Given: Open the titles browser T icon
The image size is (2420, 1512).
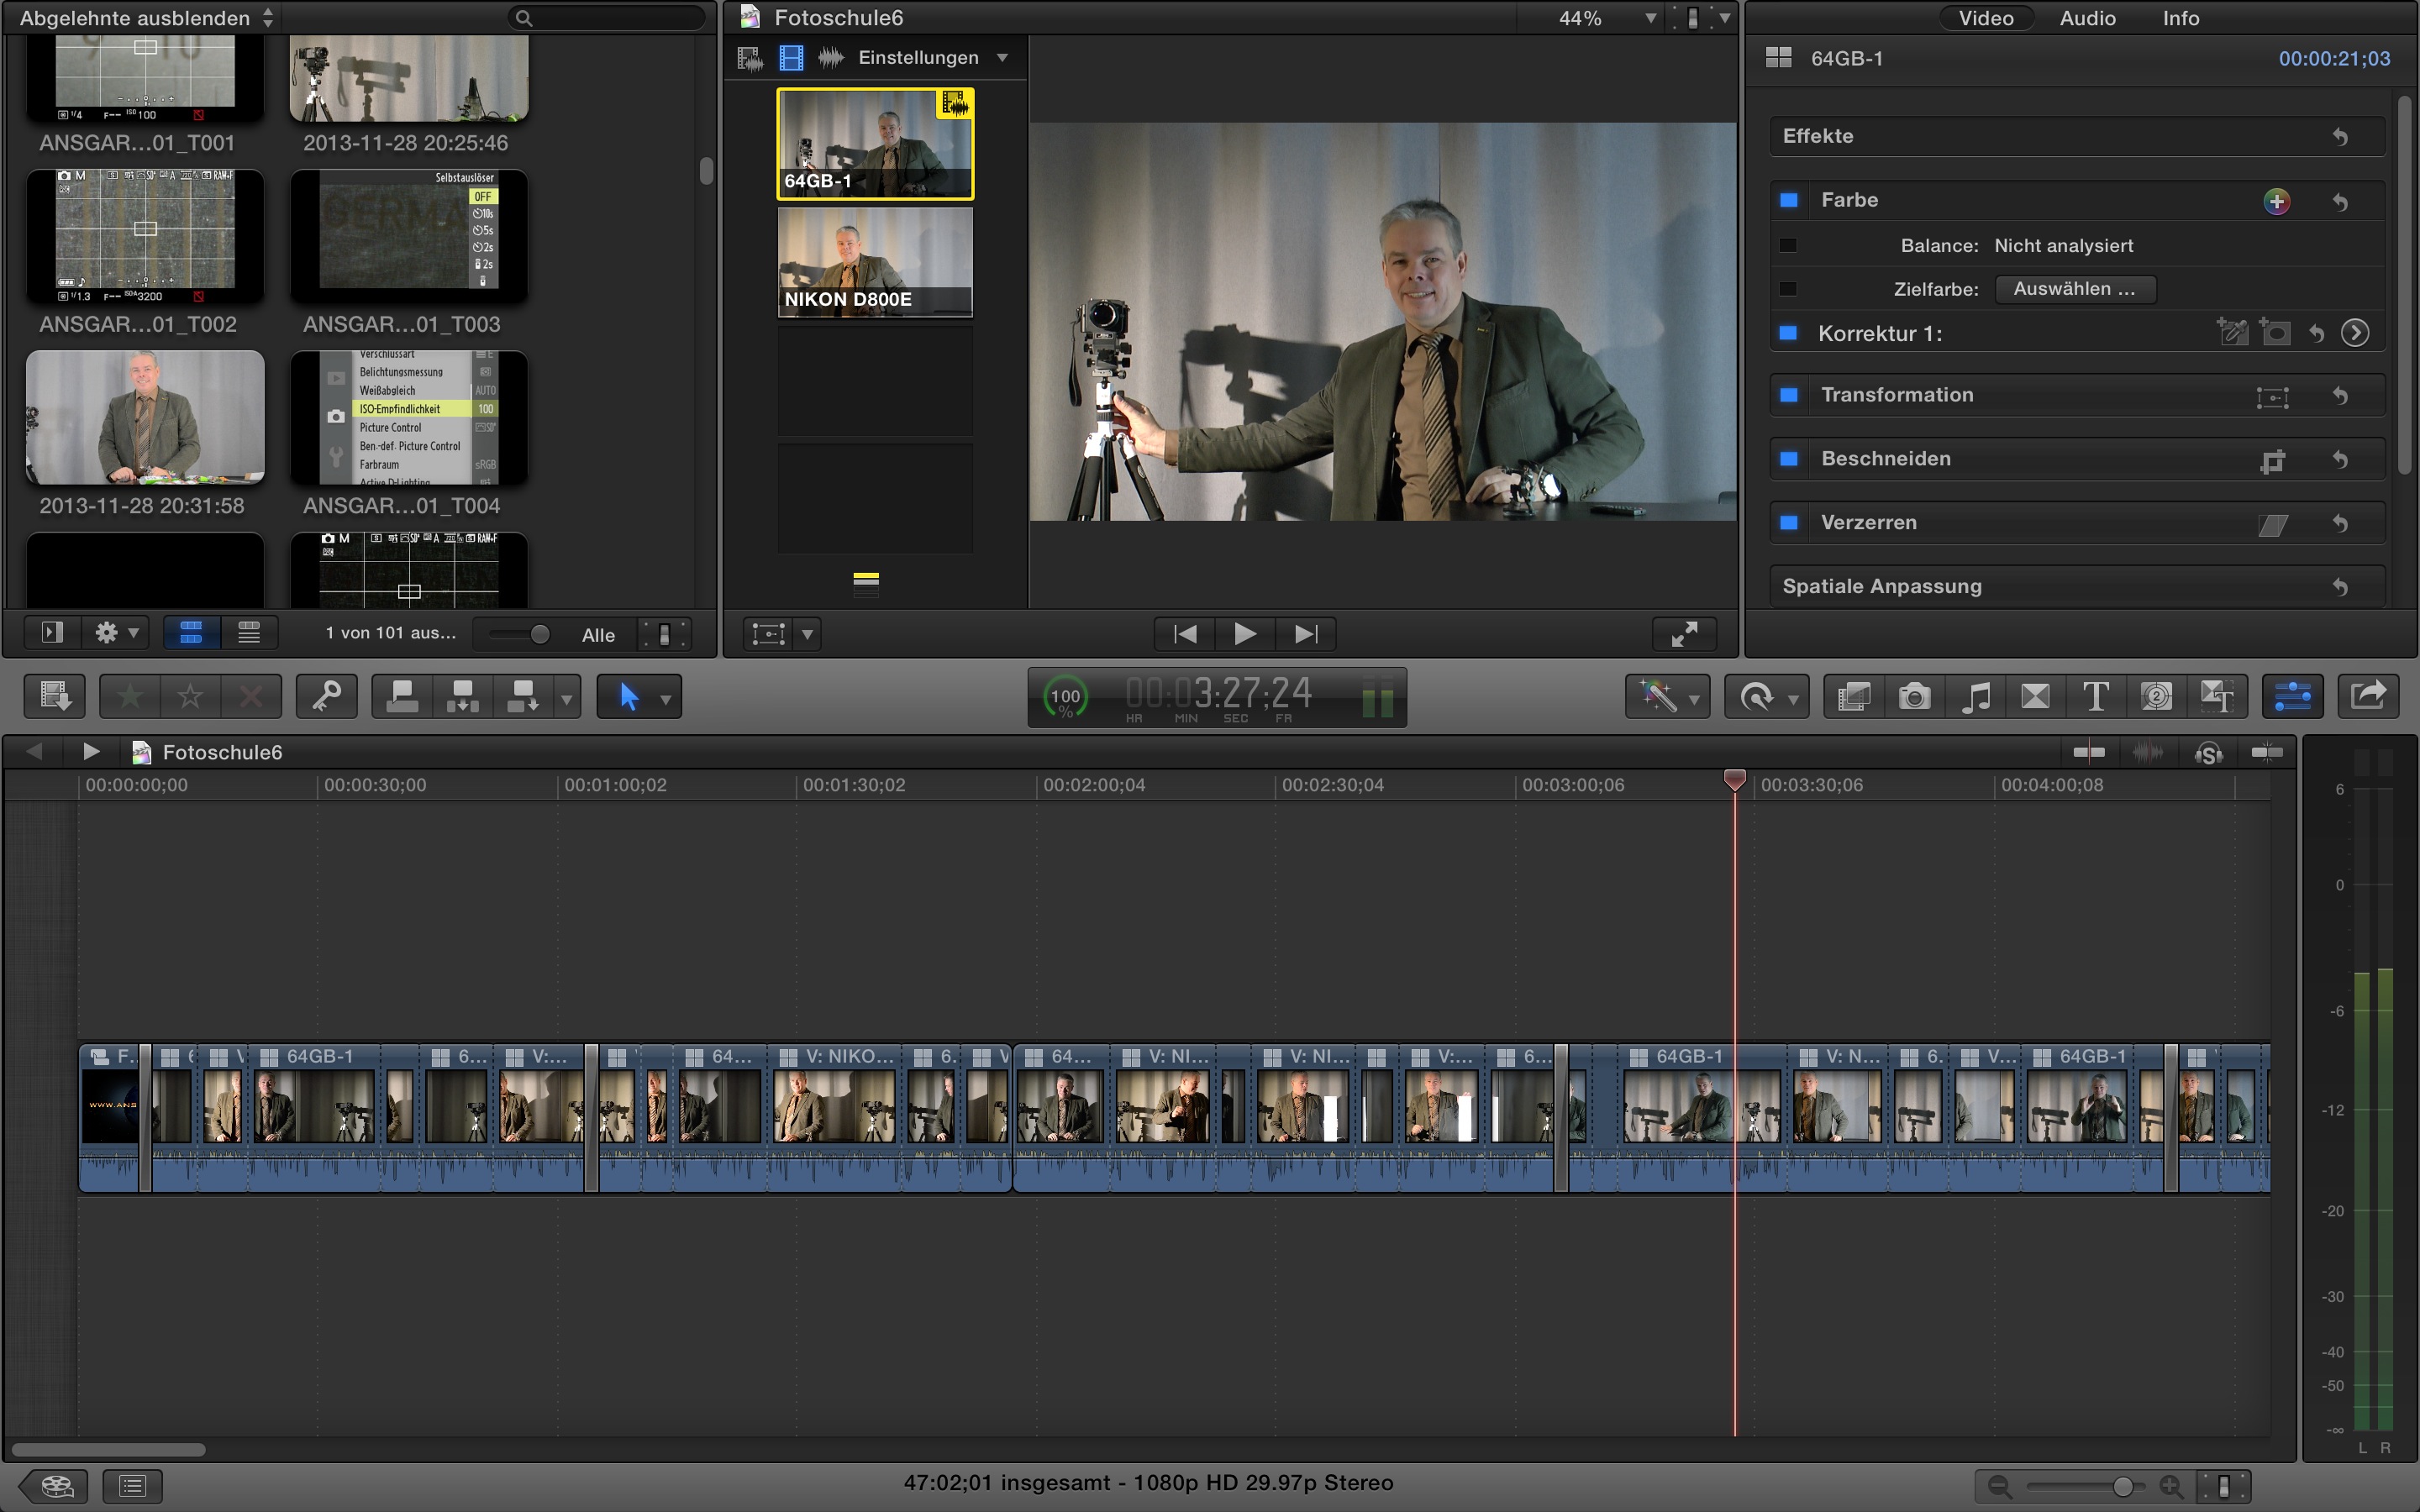Looking at the screenshot, I should [x=2095, y=697].
